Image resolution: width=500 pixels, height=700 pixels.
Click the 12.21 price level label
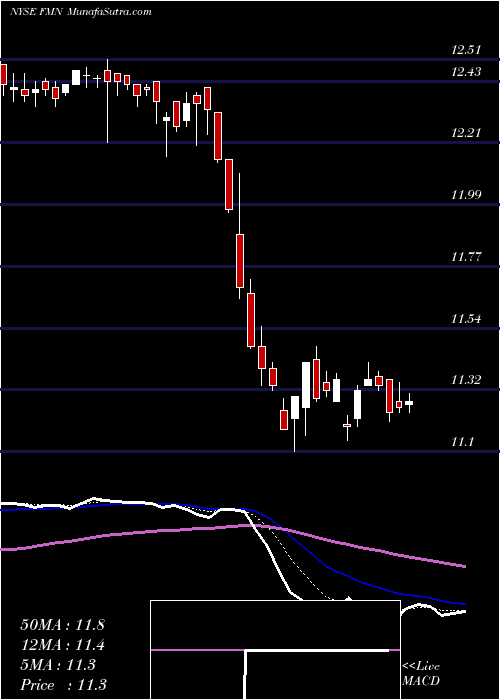[x=466, y=133]
